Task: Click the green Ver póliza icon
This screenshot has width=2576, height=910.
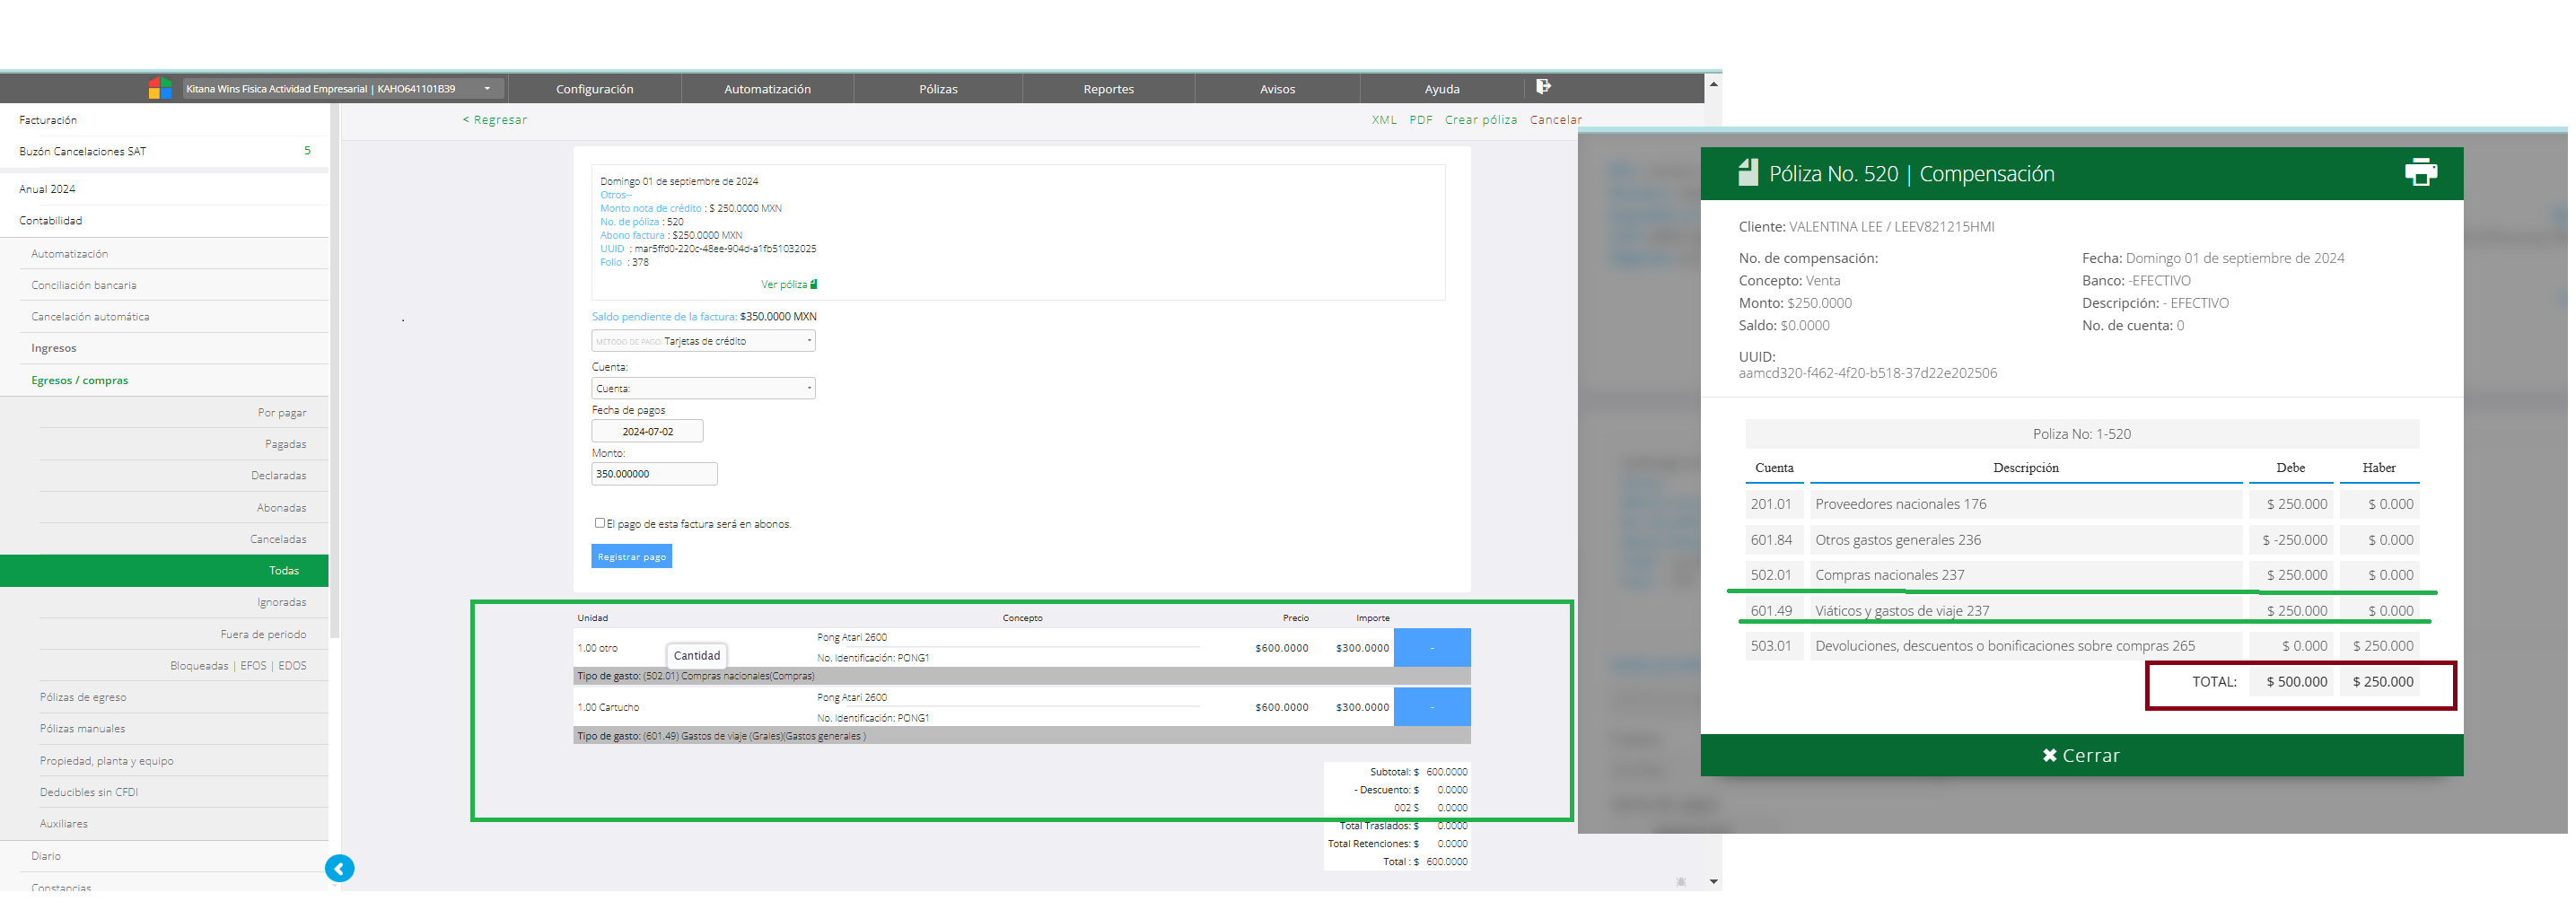Action: 813,285
